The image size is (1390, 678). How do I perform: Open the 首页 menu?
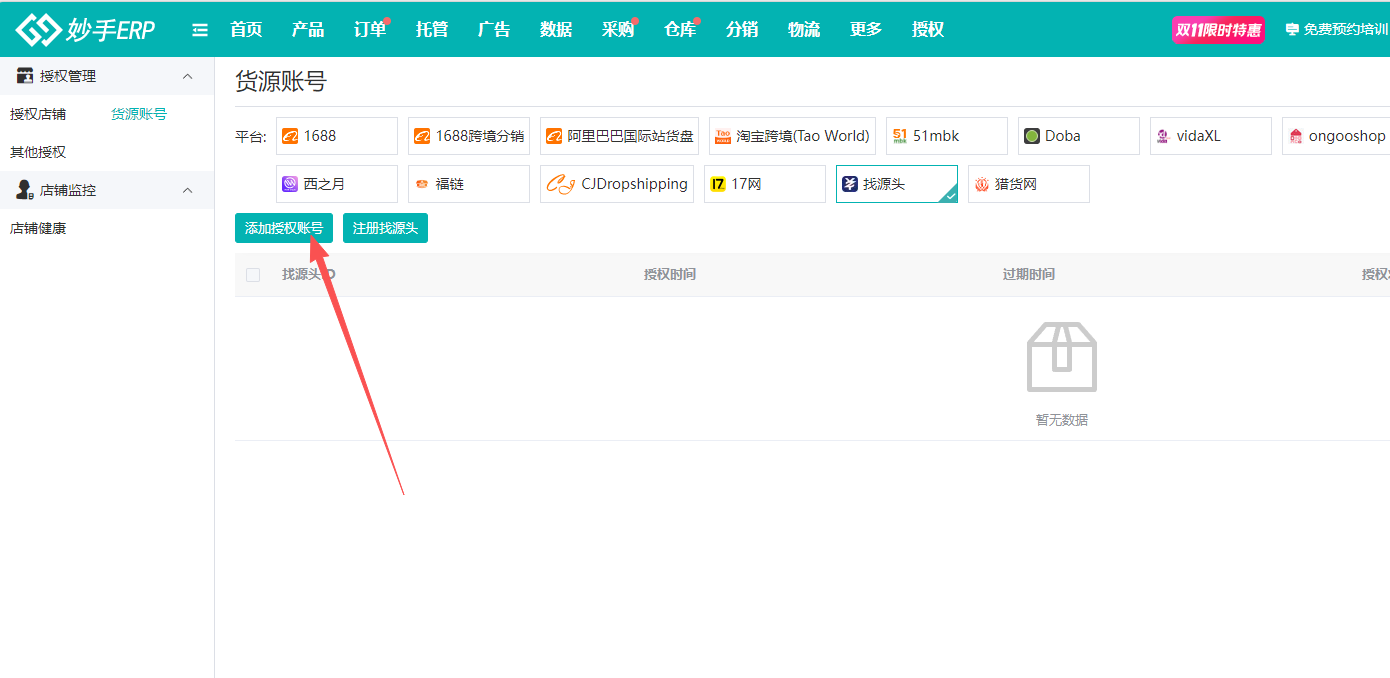tap(246, 30)
